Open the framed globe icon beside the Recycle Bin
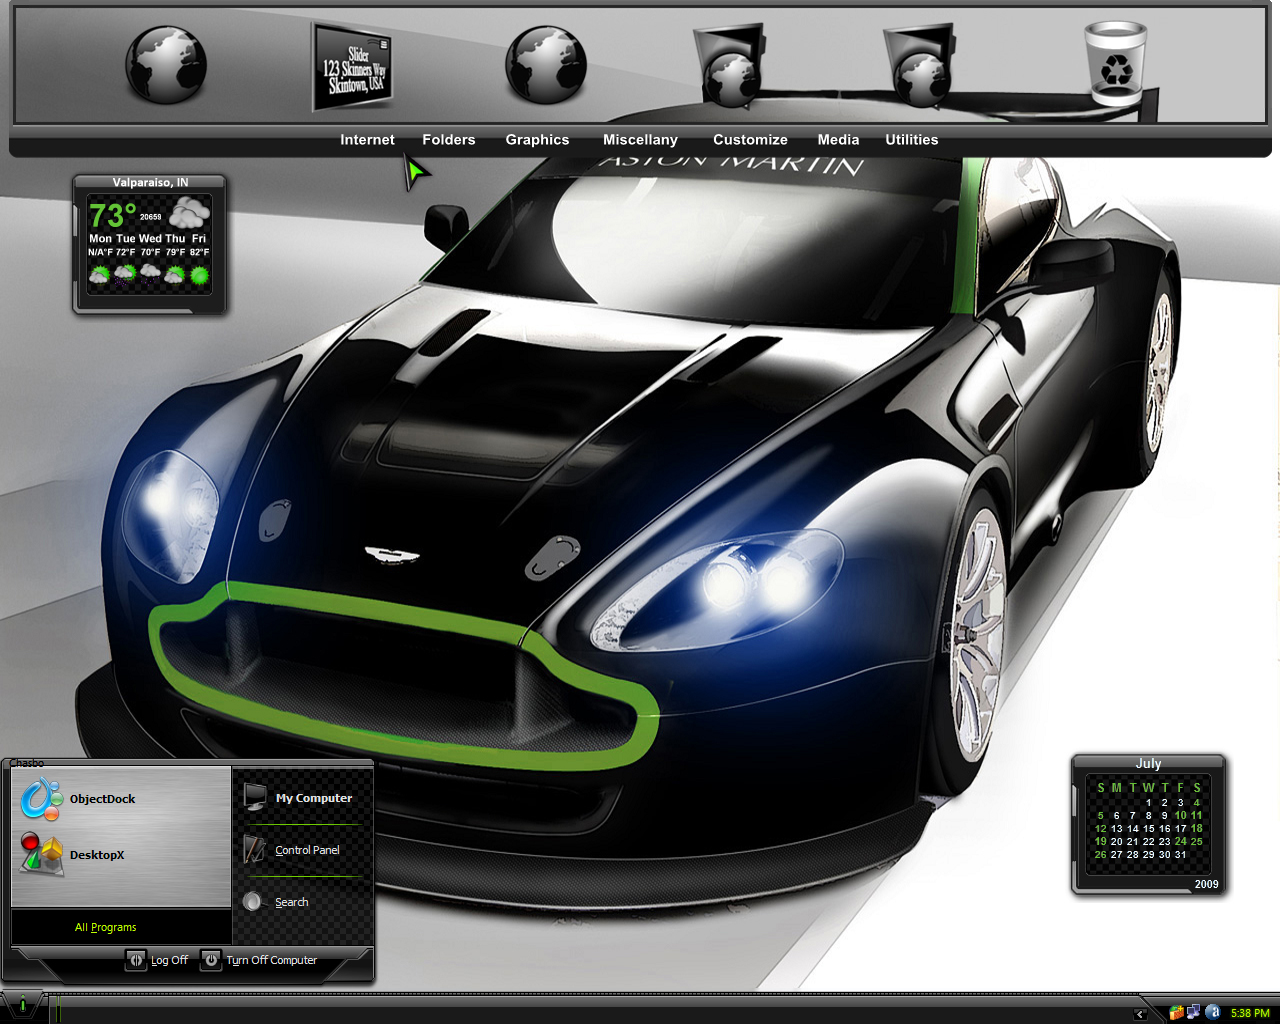Screen dimensions: 1280x1024 [920, 66]
